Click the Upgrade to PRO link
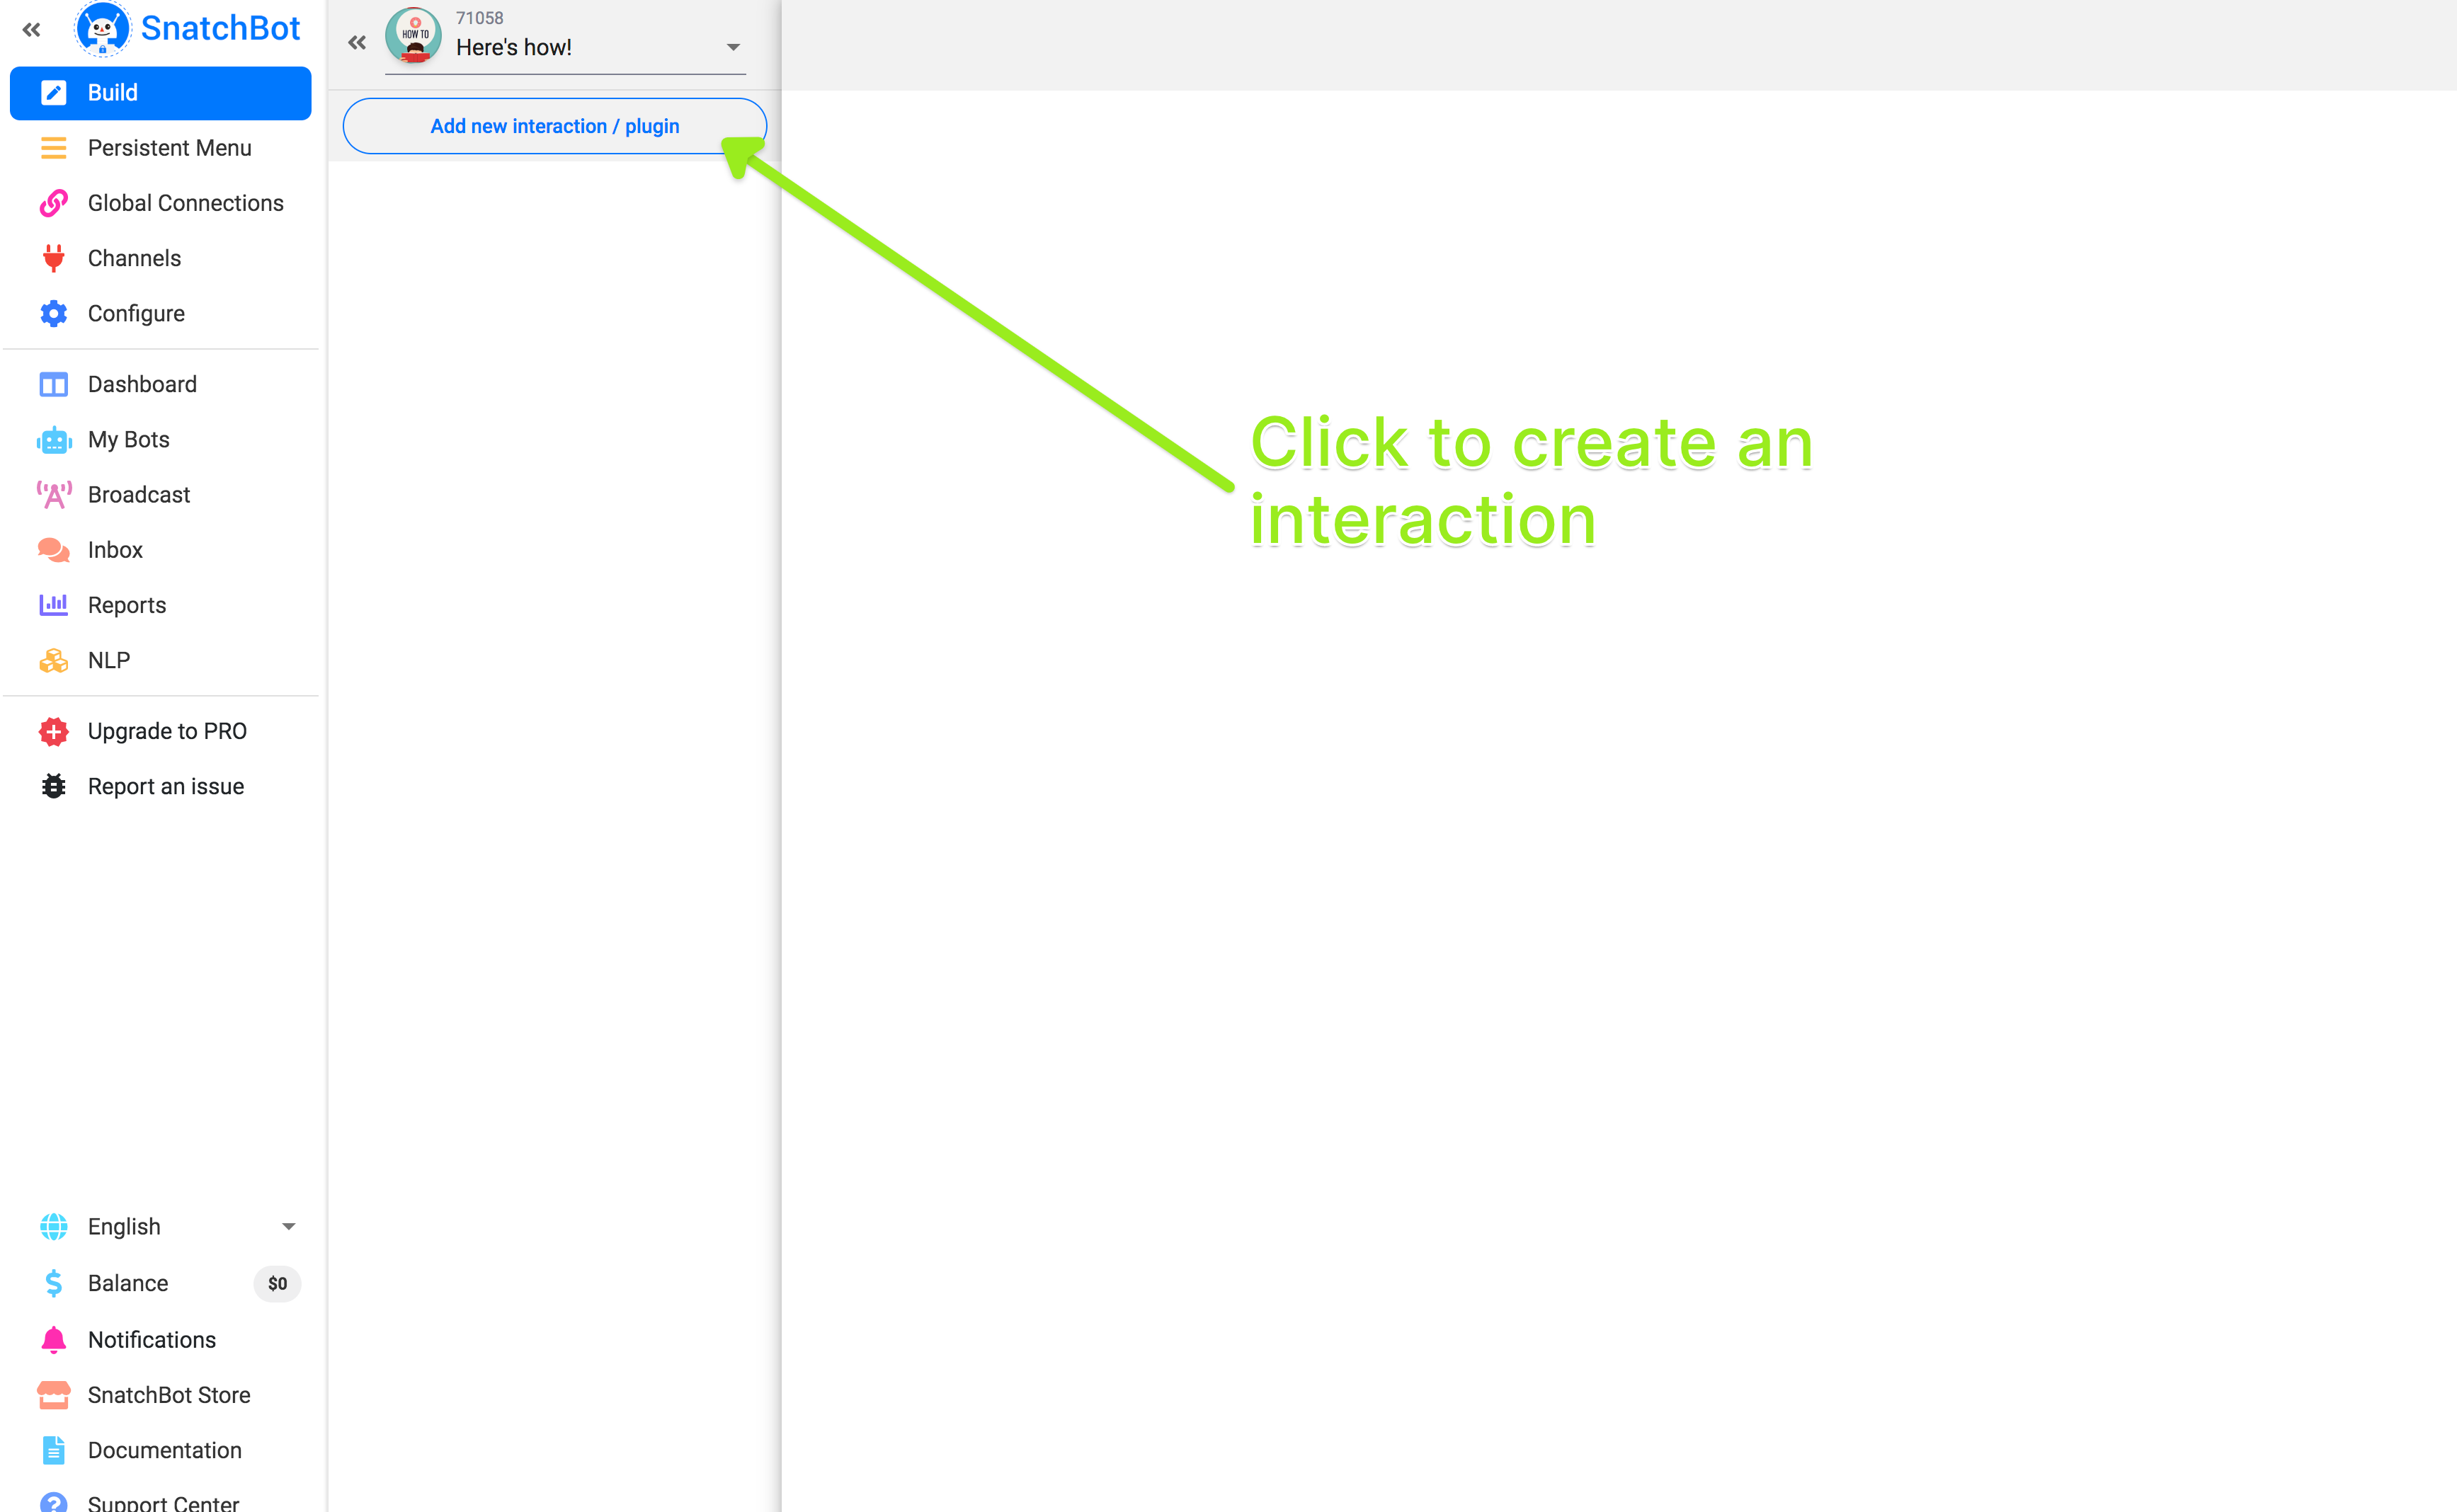The width and height of the screenshot is (2457, 1512). (167, 732)
